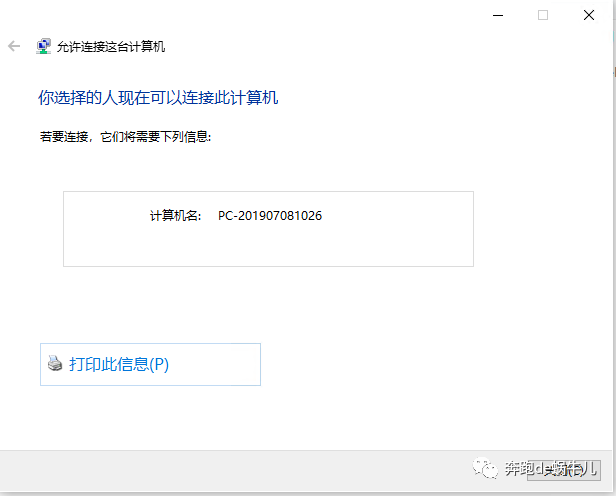Viewport: 616px width, 496px height.
Task: Maximize the wizard window
Action: [543, 15]
